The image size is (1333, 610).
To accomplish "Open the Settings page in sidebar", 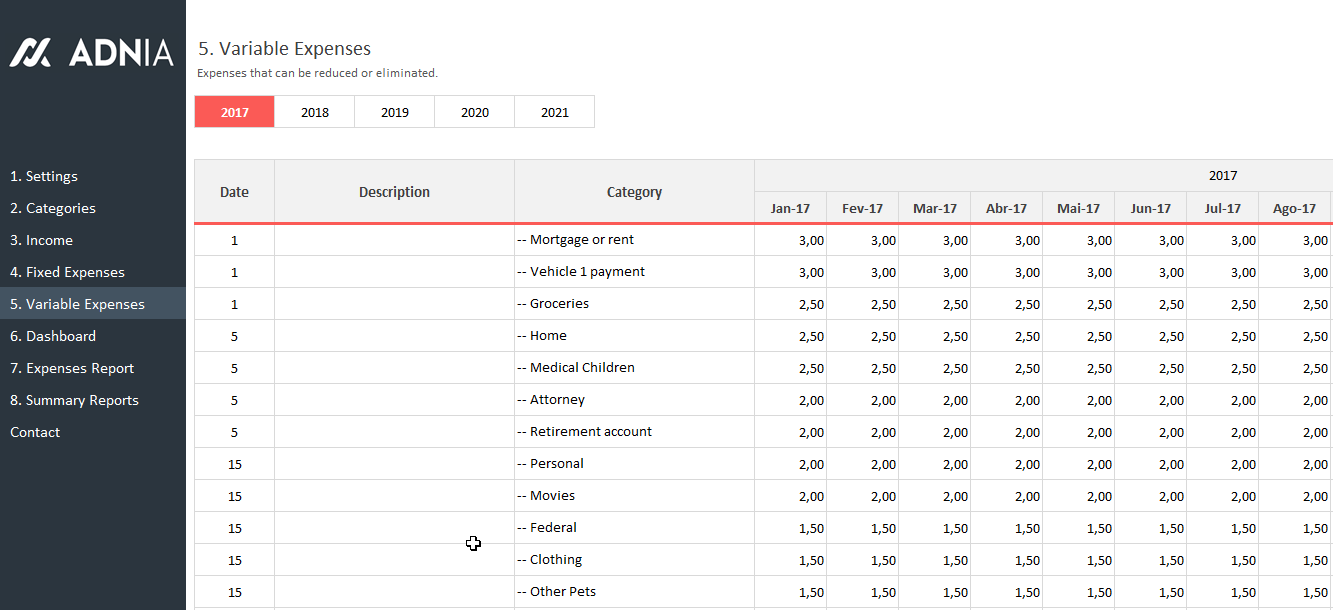I will pos(44,176).
